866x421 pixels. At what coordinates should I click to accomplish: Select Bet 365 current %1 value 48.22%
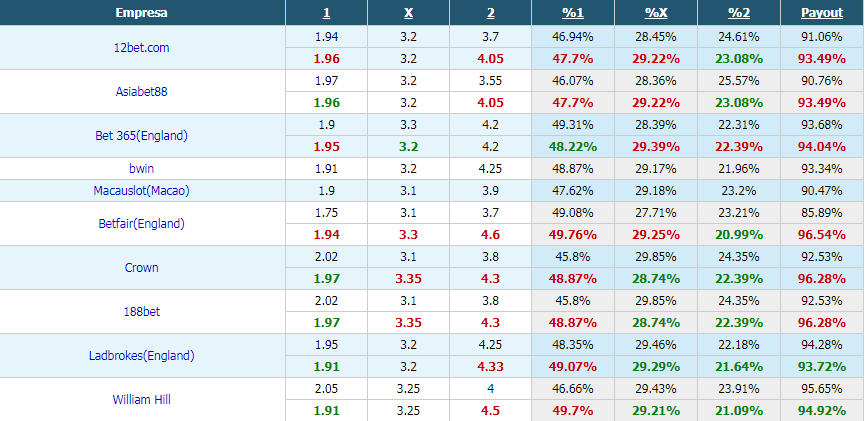pos(573,147)
